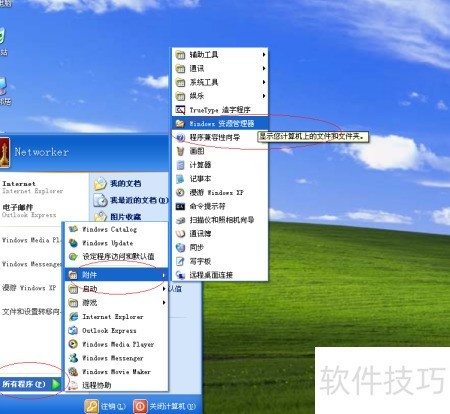Click the Internet Explorer icon in programs list
The image size is (450, 414).
coord(73,317)
